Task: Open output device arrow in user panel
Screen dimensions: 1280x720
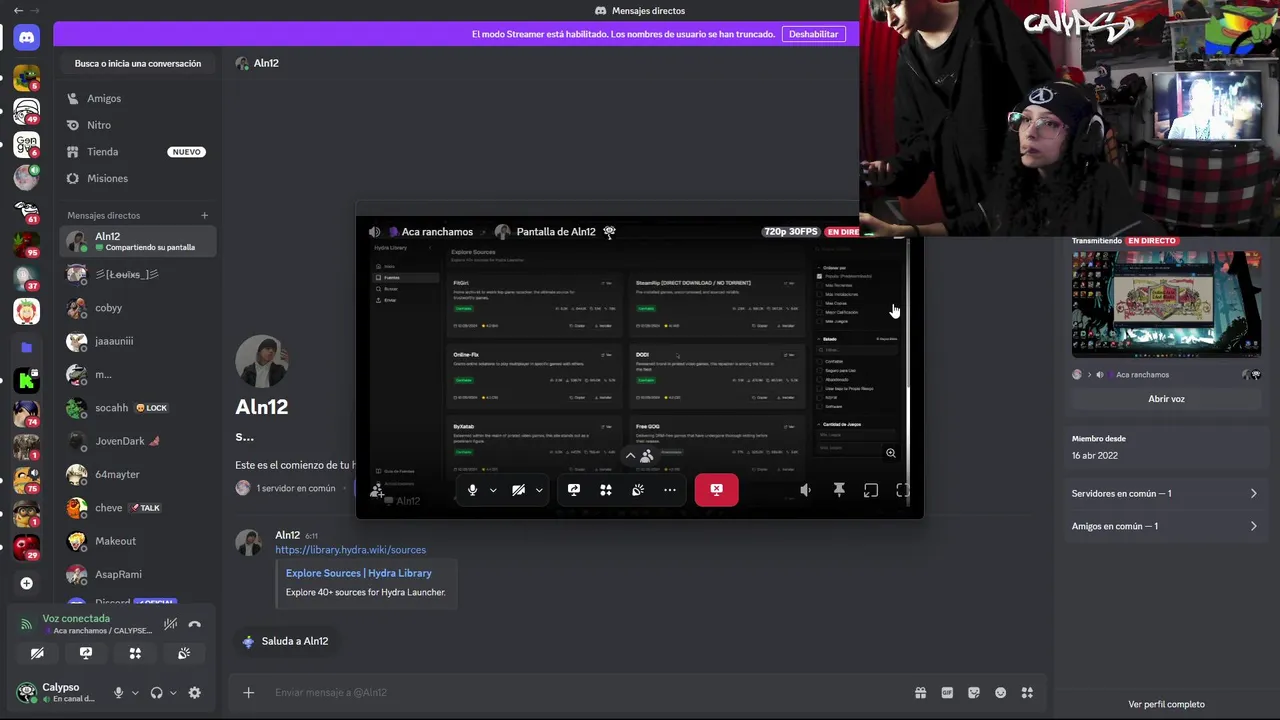Action: 173,692
